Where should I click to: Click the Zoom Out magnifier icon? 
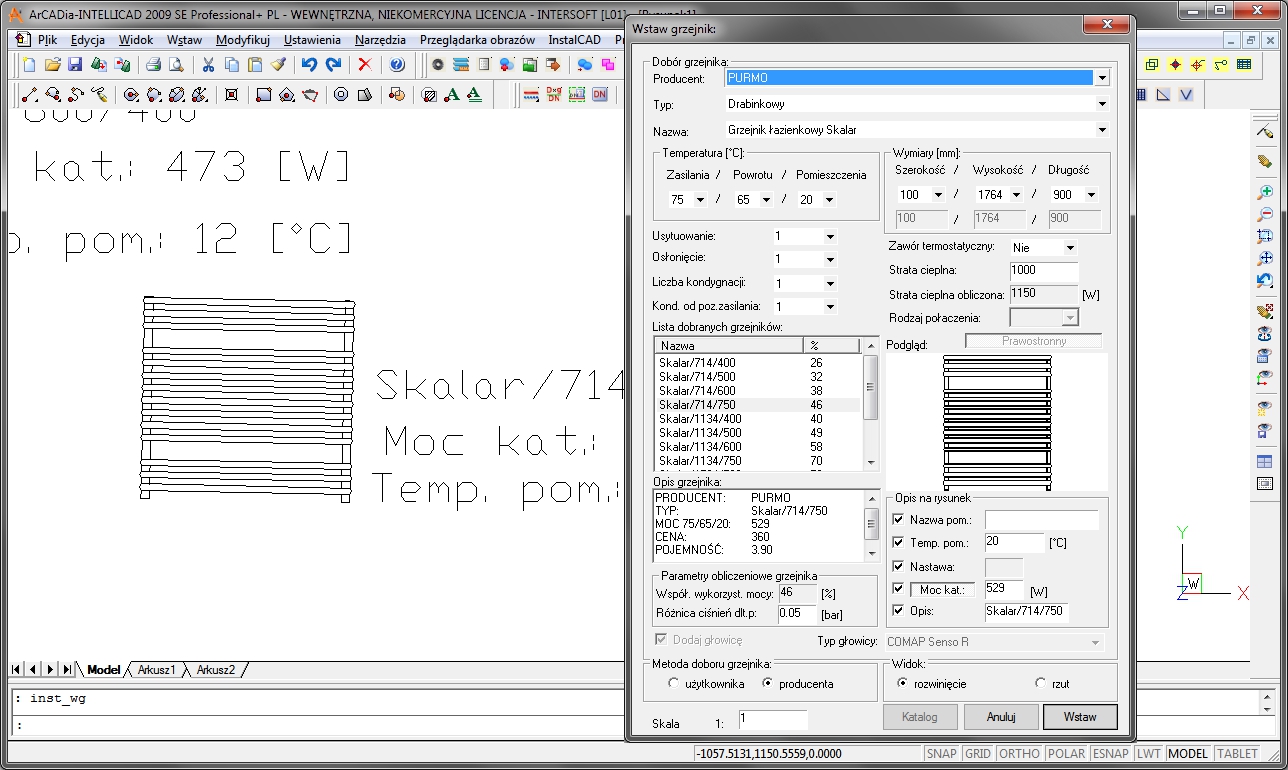(1265, 214)
